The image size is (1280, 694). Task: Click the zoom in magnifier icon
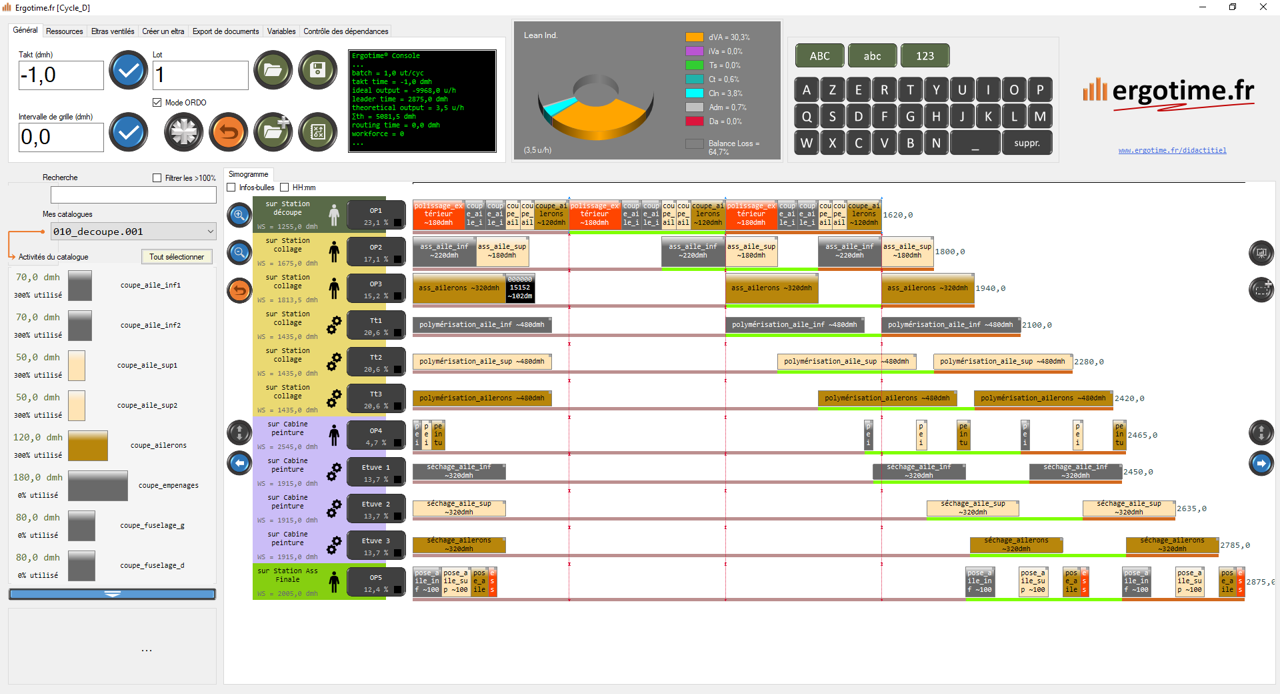tap(239, 215)
